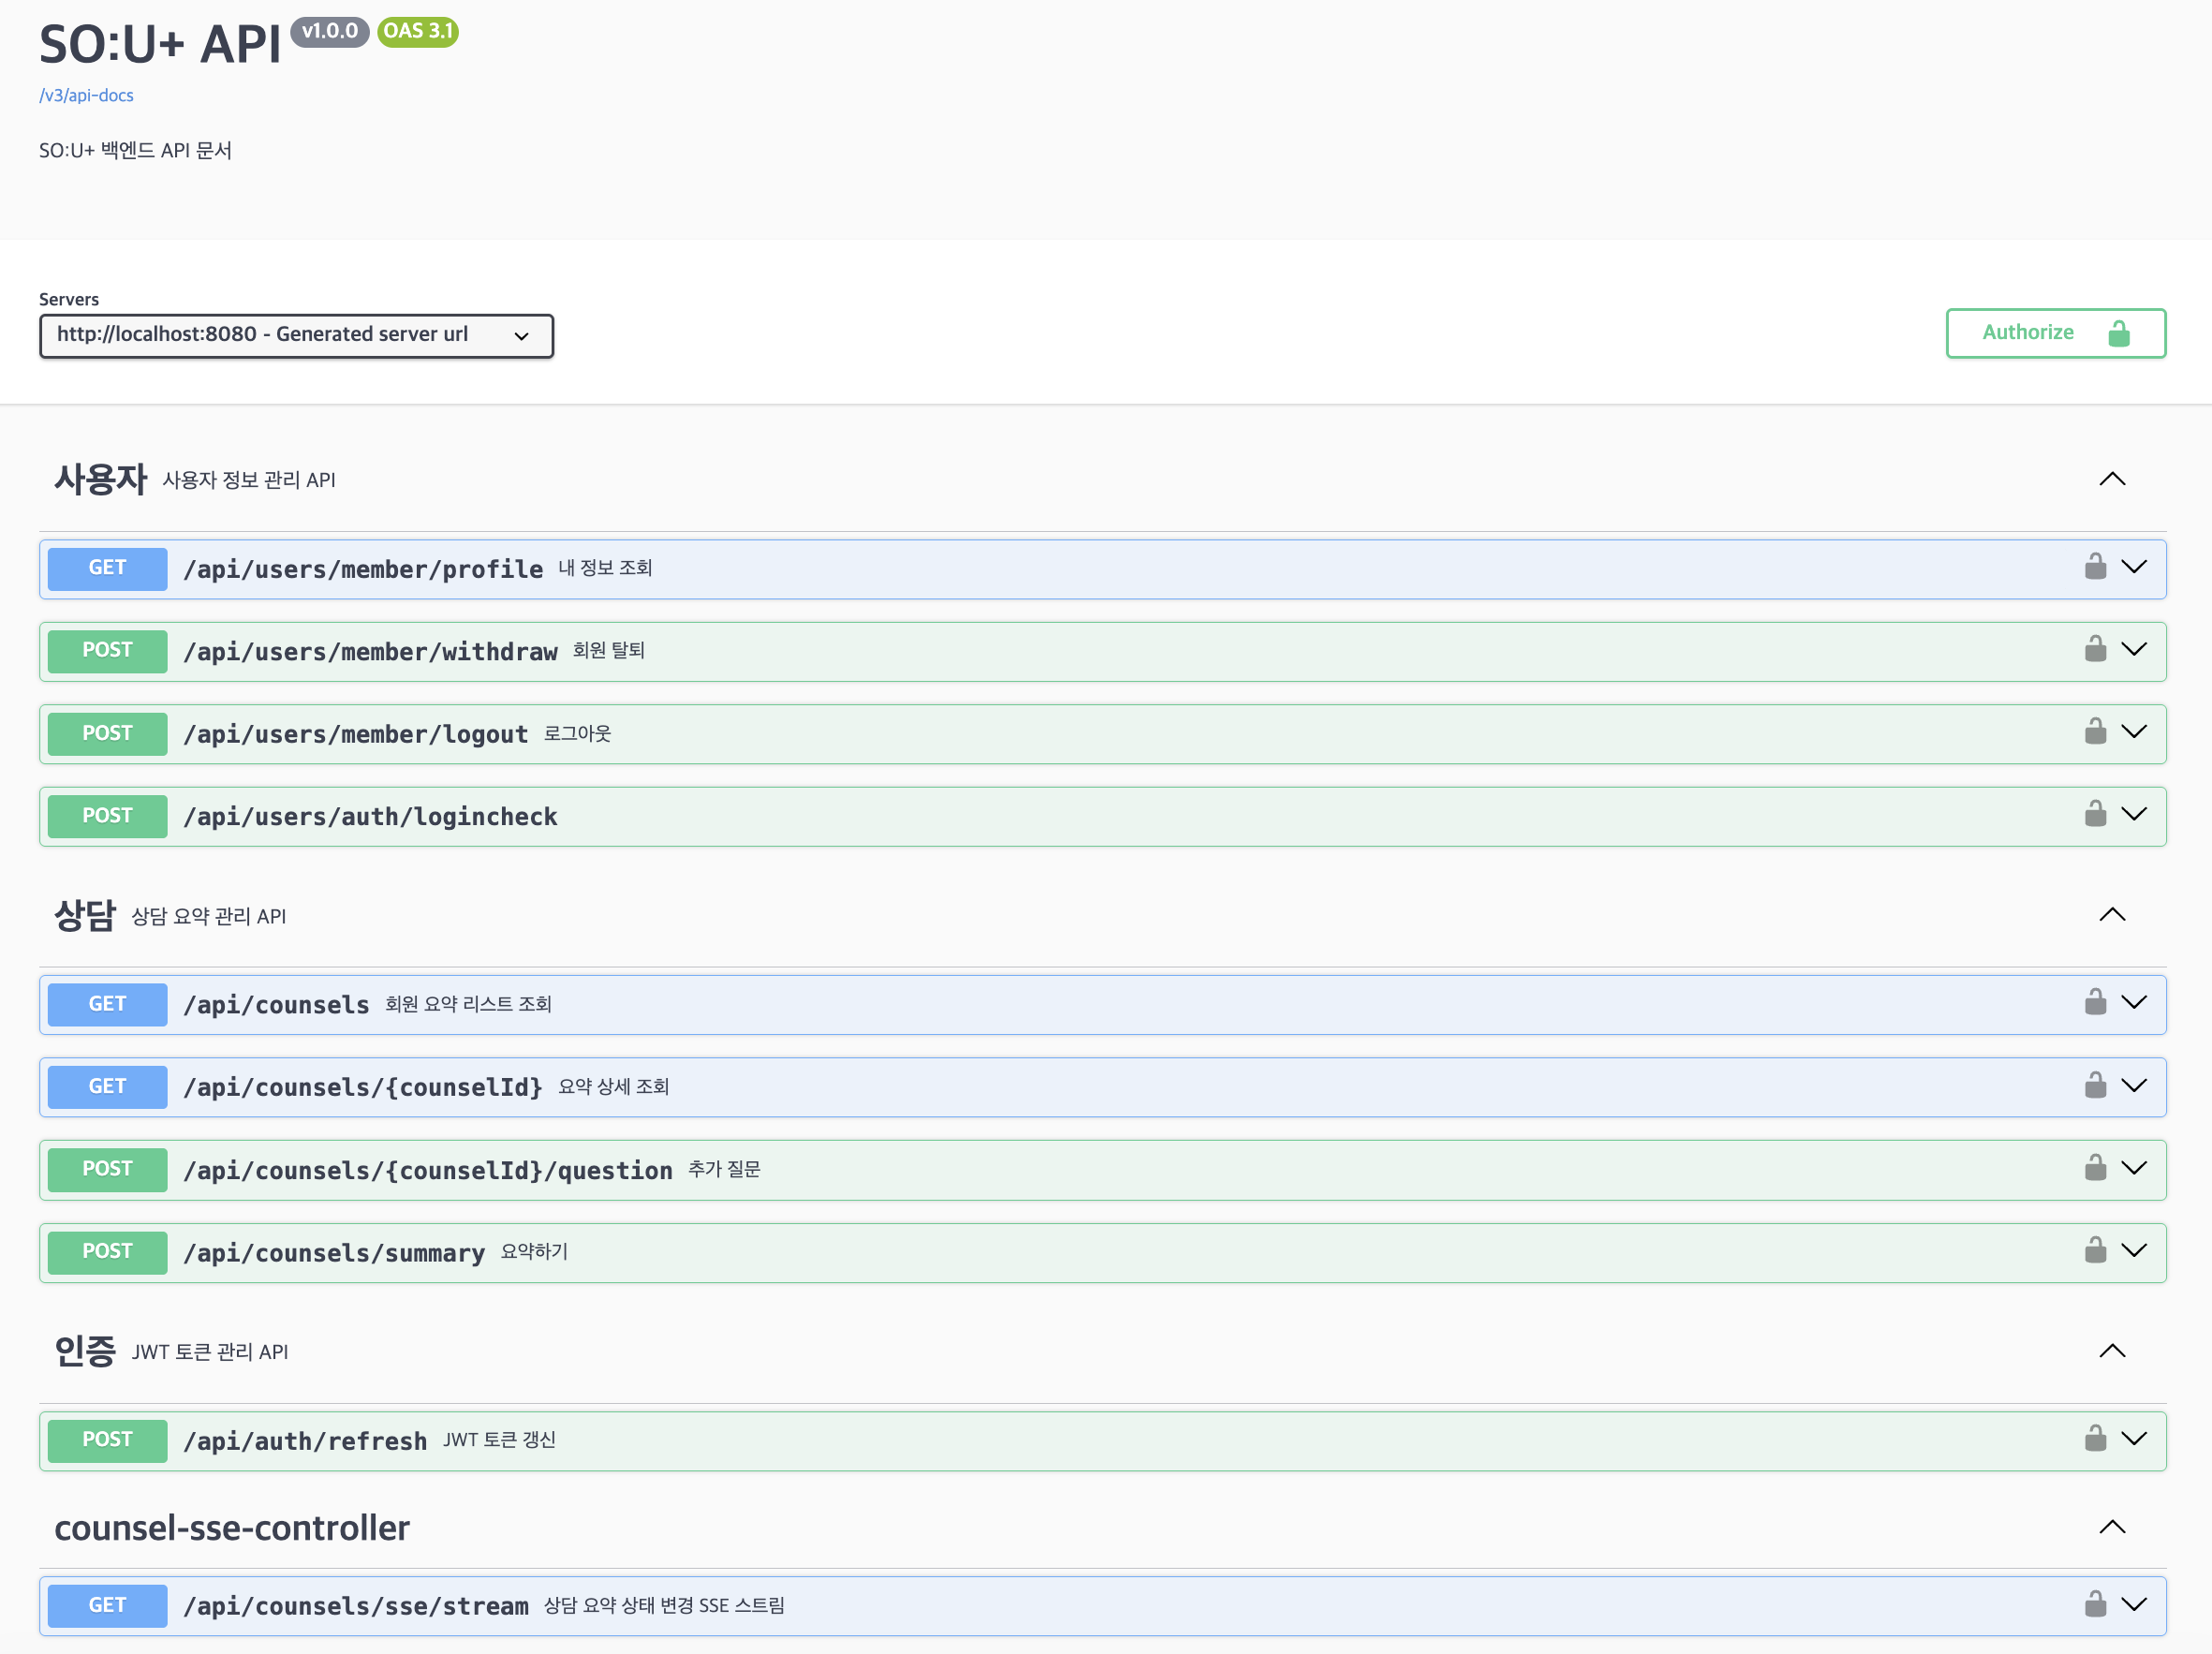The image size is (2212, 1654).
Task: Collapse the 인증 JWT section chevron
Action: coord(2112,1351)
